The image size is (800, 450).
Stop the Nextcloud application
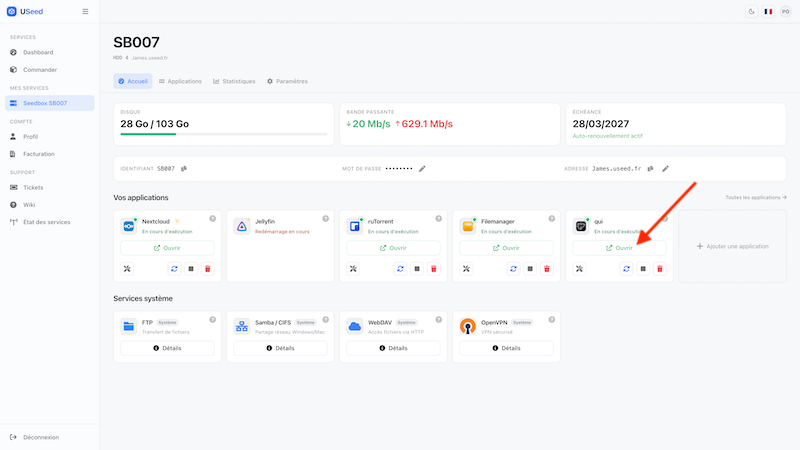click(x=191, y=269)
